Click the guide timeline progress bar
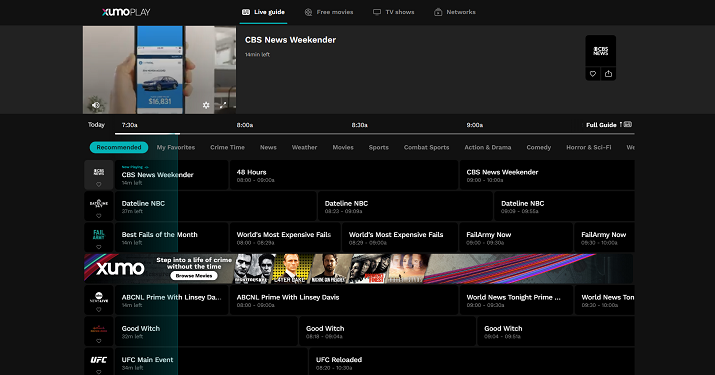Image resolution: width=715 pixels, height=375 pixels. pos(374,134)
